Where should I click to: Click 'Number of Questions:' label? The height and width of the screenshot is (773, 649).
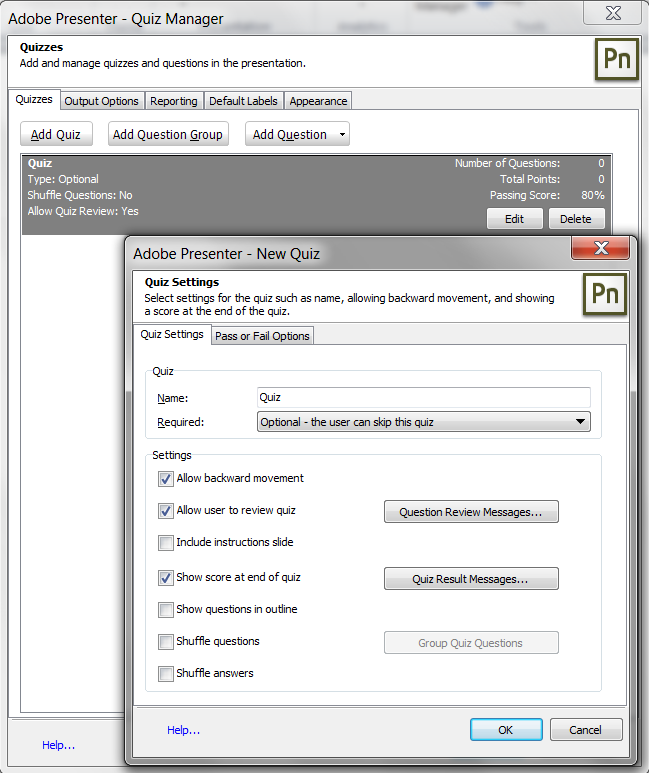[x=507, y=163]
